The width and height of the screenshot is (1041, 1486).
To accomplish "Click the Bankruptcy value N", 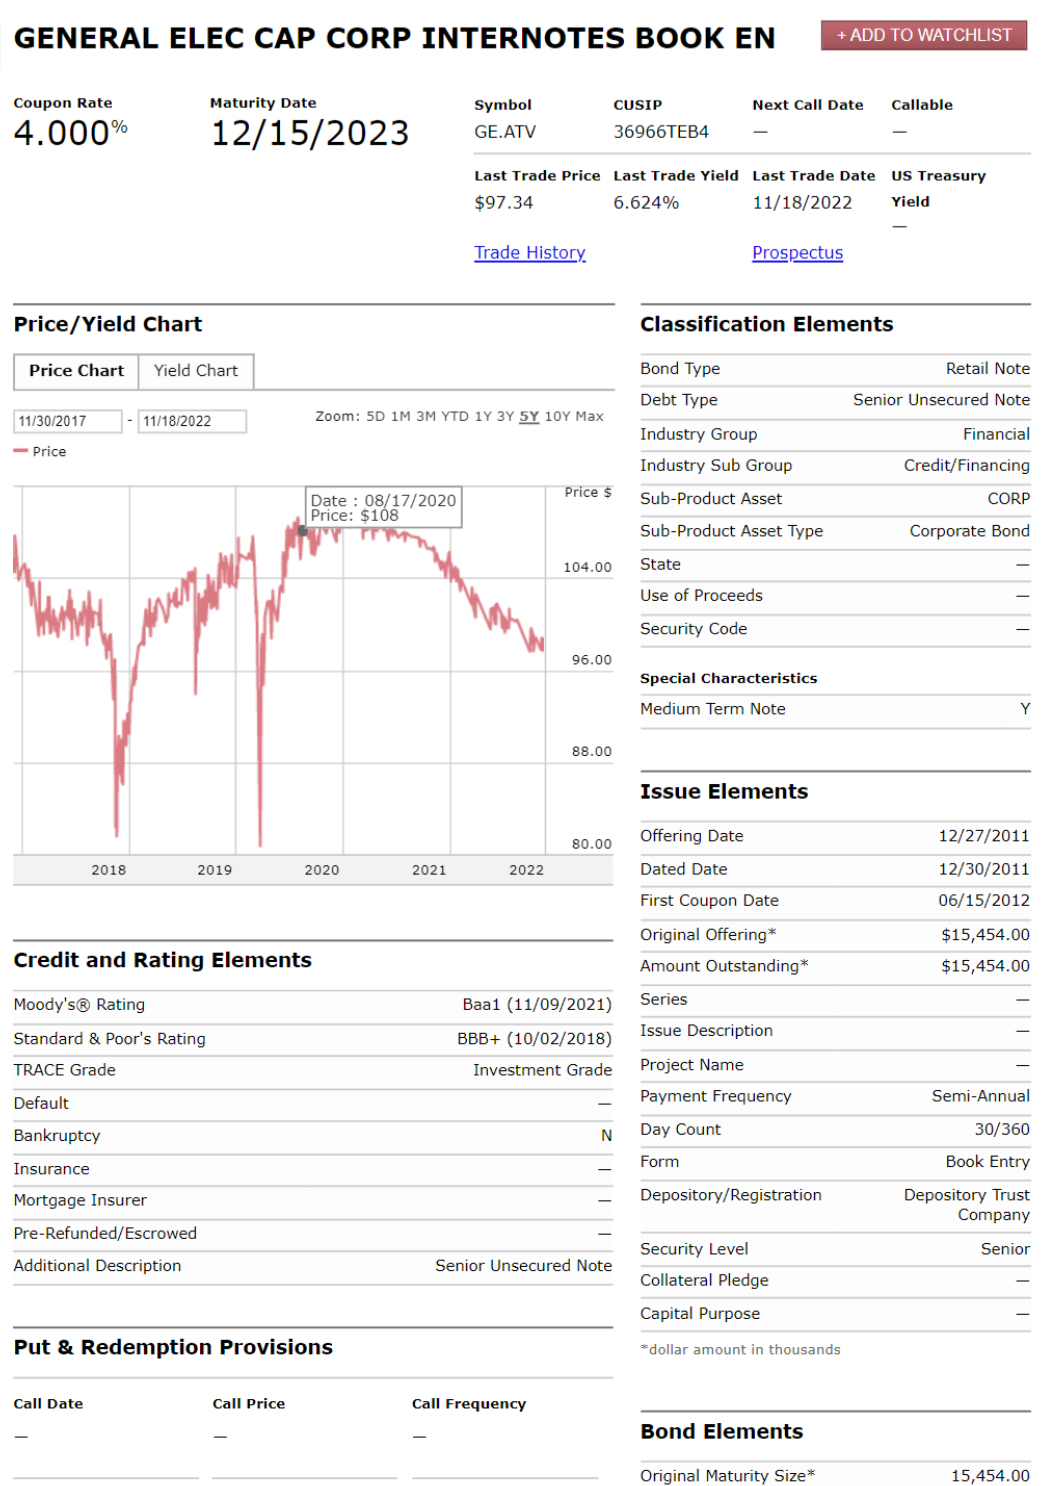I will (606, 1136).
